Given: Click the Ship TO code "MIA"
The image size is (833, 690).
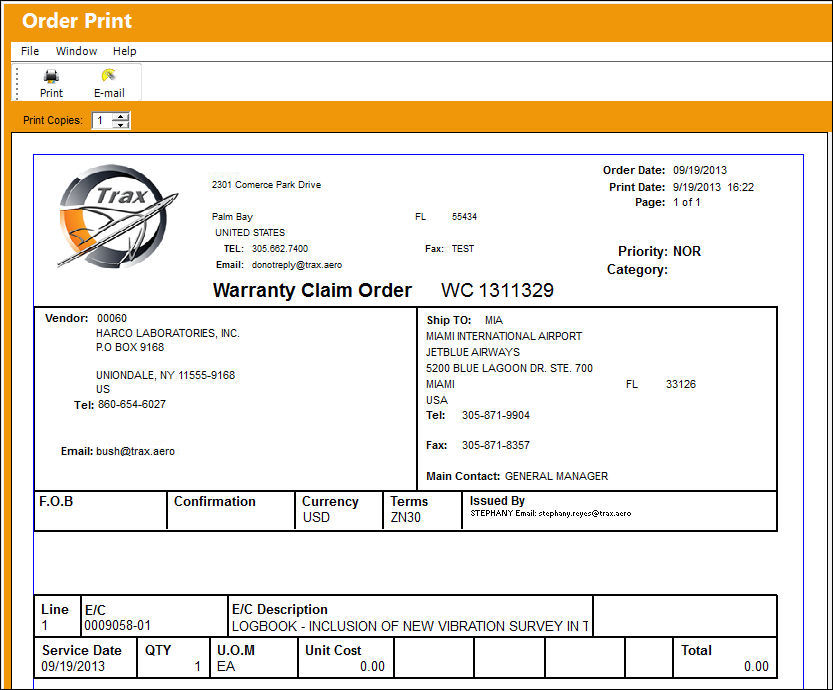Looking at the screenshot, I should pos(494,320).
